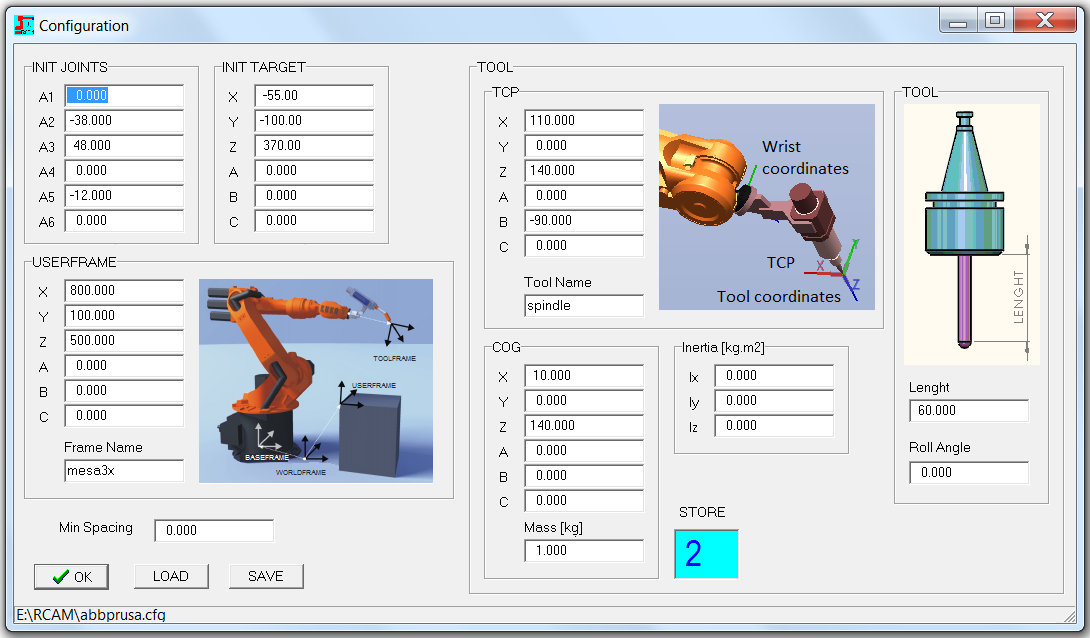Focus the USERFRAME A field

coord(124,366)
